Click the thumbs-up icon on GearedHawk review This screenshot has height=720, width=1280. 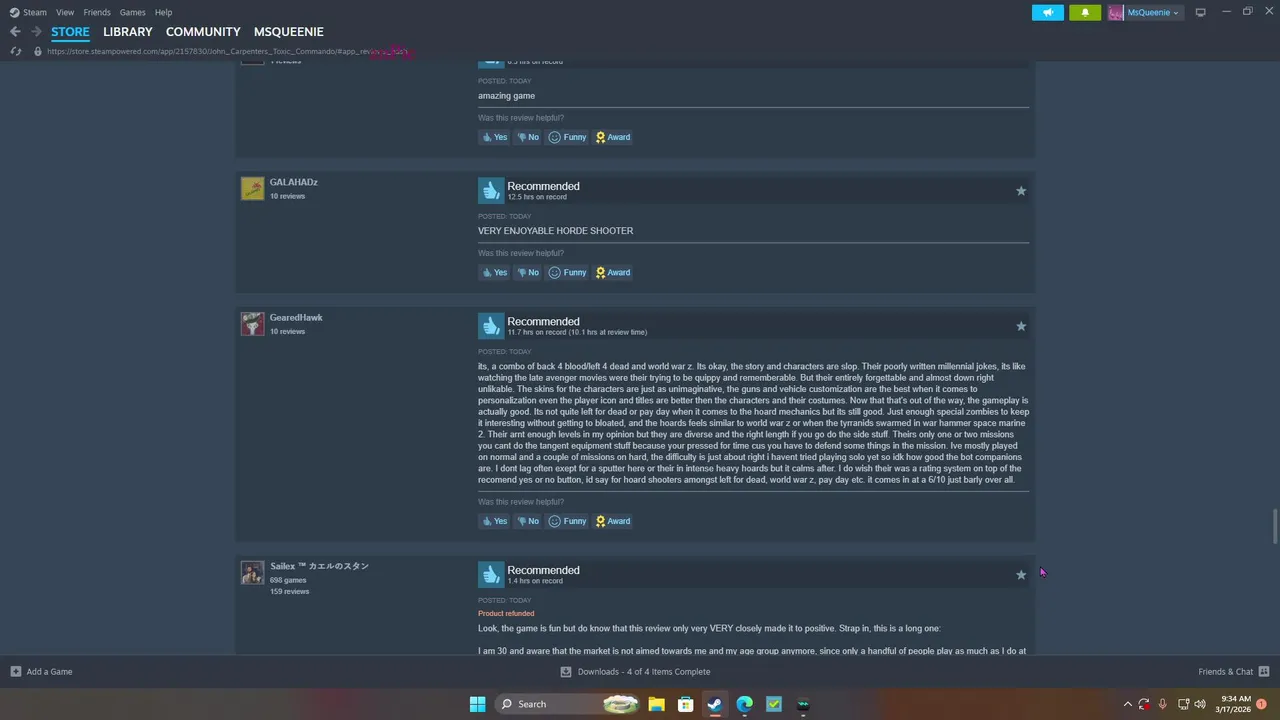[490, 326]
